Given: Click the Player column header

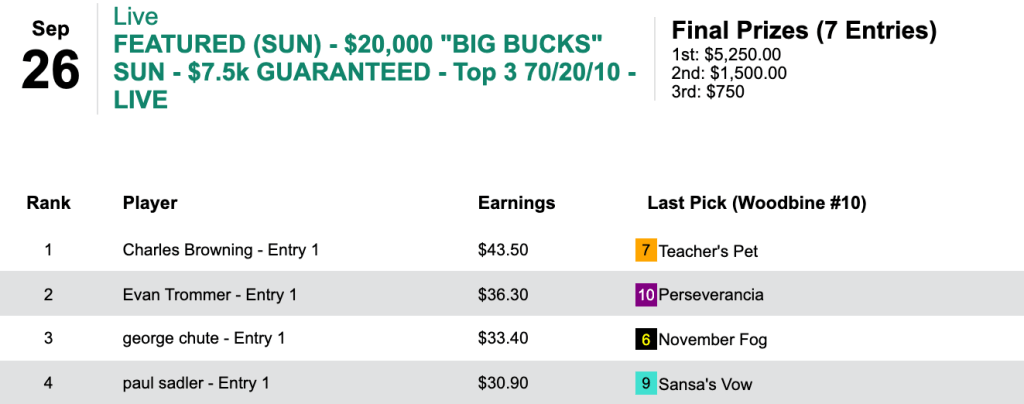Looking at the screenshot, I should coord(150,203).
